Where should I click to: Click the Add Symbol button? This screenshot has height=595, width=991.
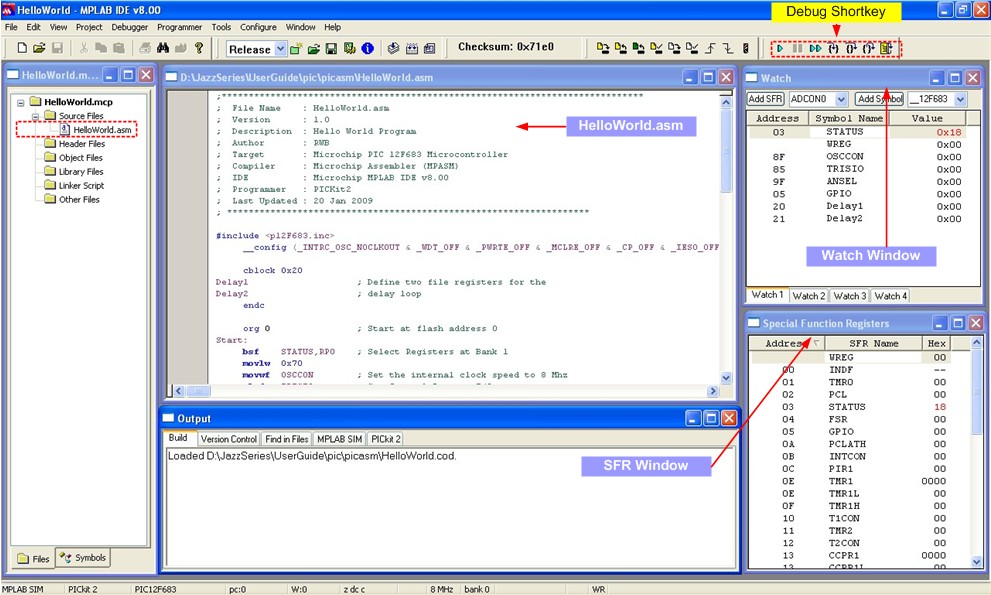(879, 99)
